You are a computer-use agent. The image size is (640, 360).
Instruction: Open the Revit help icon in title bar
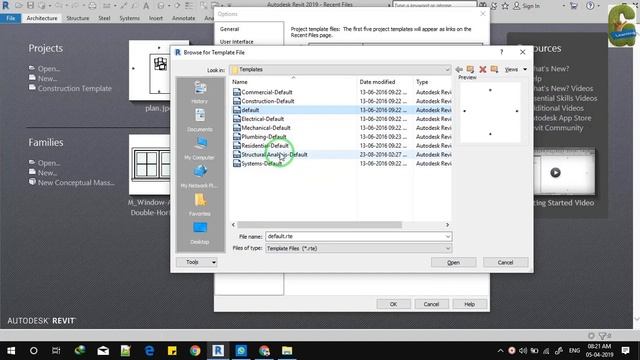click(590, 6)
